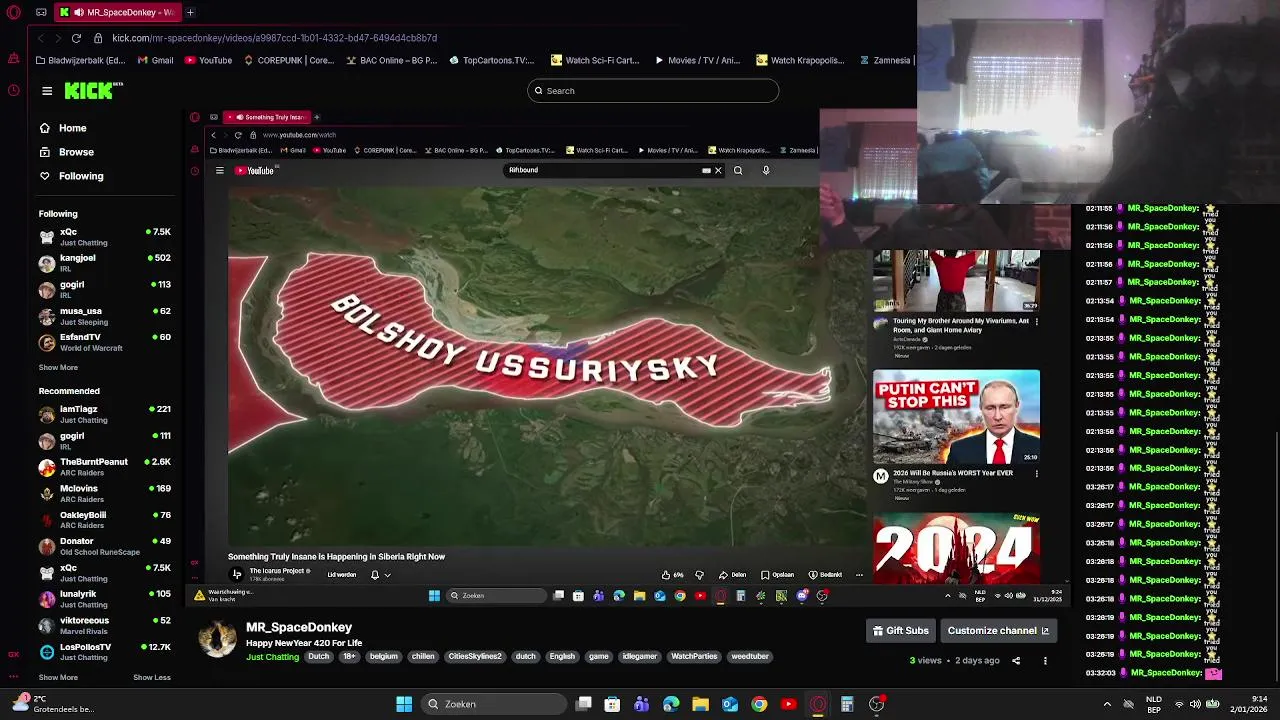Open the COREPUNK bookmark

(x=288, y=60)
